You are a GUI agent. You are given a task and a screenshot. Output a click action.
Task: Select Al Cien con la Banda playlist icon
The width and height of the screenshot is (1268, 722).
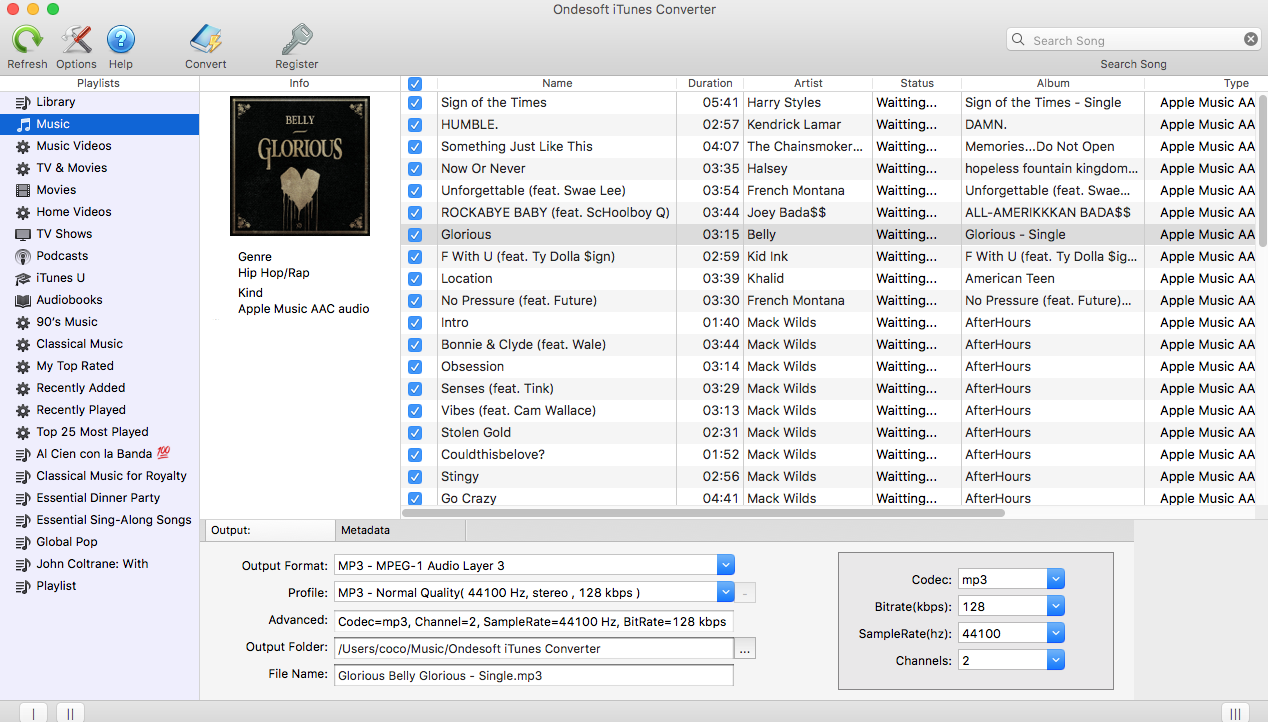coord(23,454)
